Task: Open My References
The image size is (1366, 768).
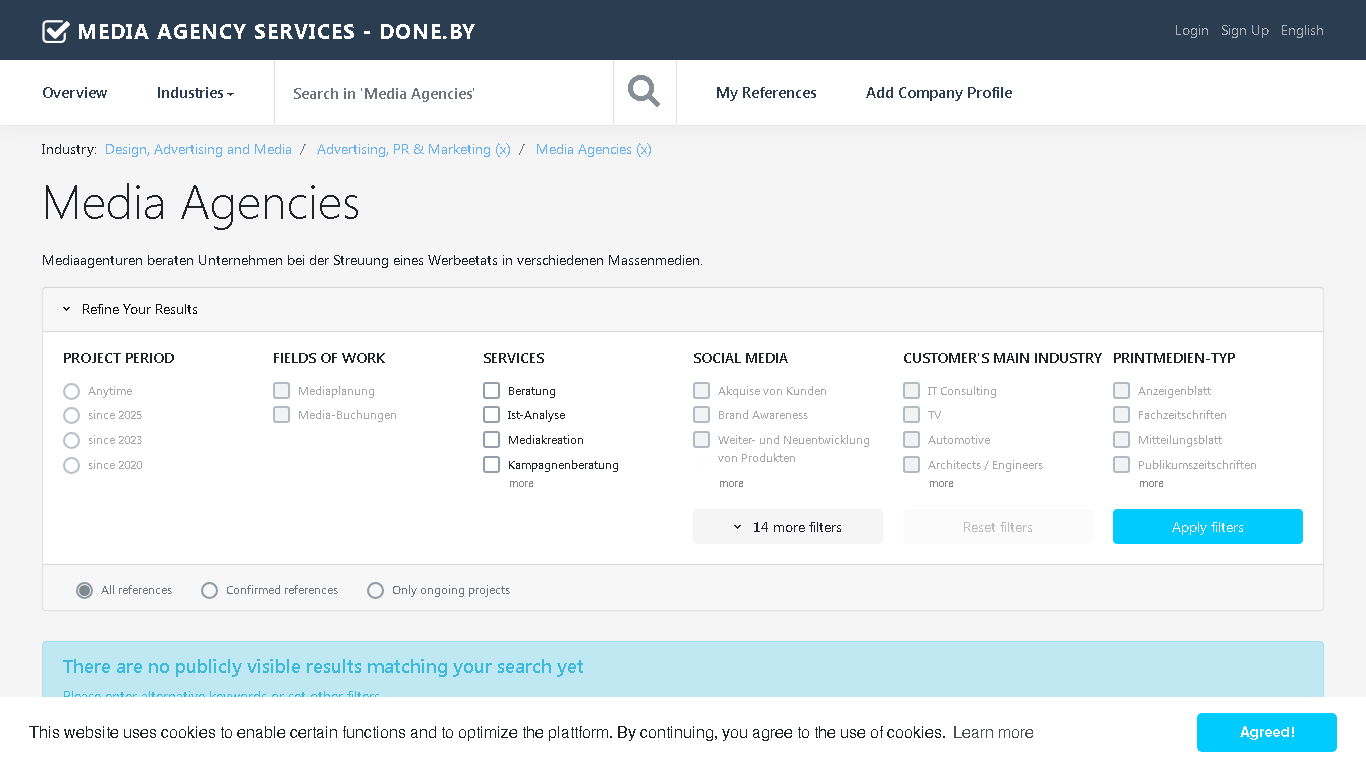Action: (766, 92)
